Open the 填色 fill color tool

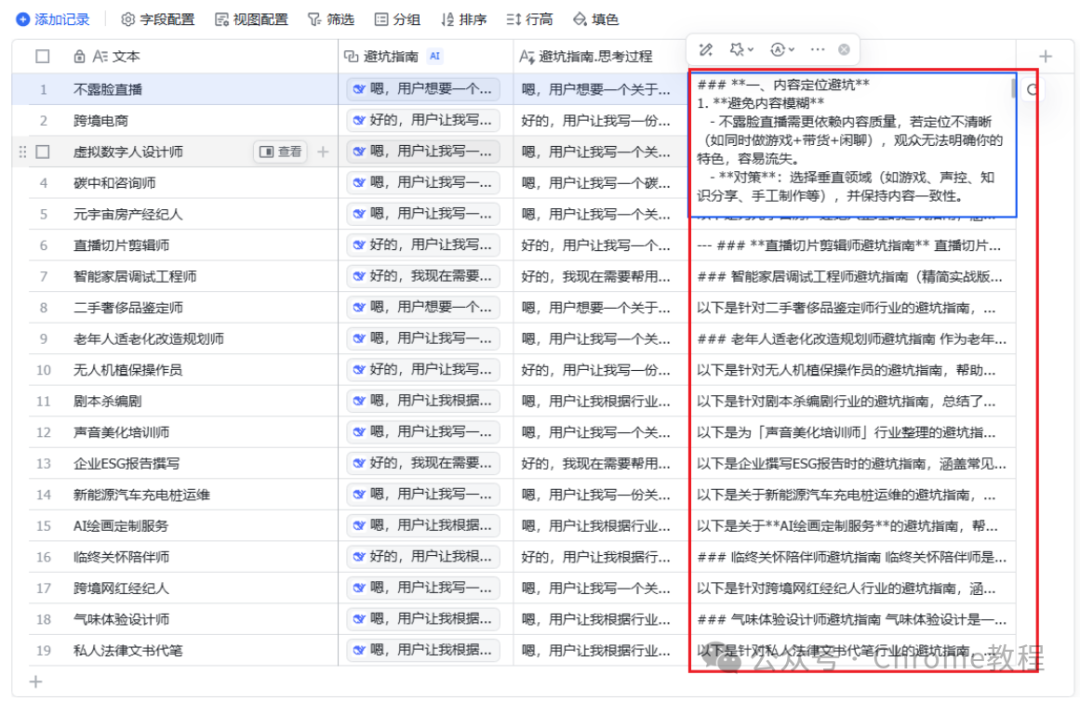(x=596, y=19)
